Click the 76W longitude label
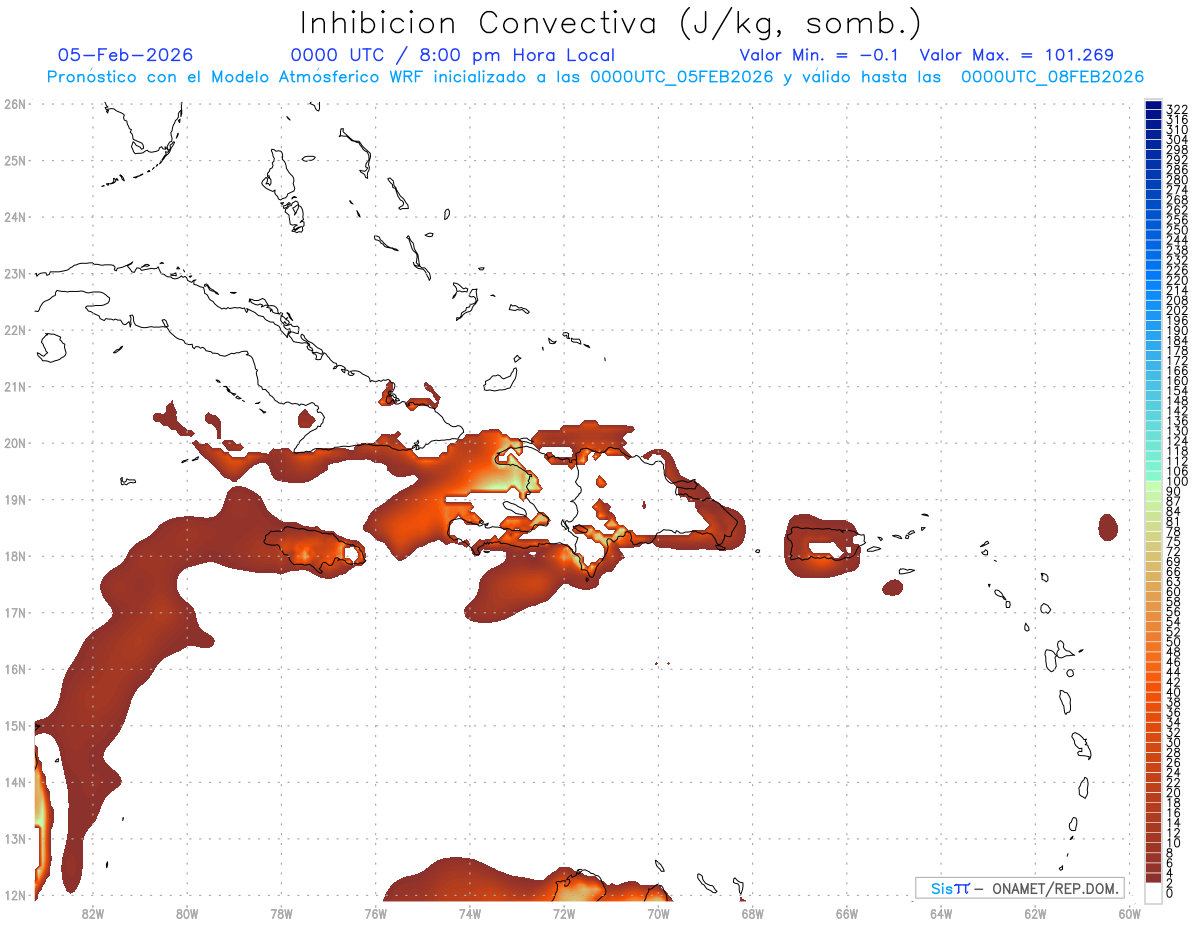Screen dimensions: 1200x927 point(375,913)
